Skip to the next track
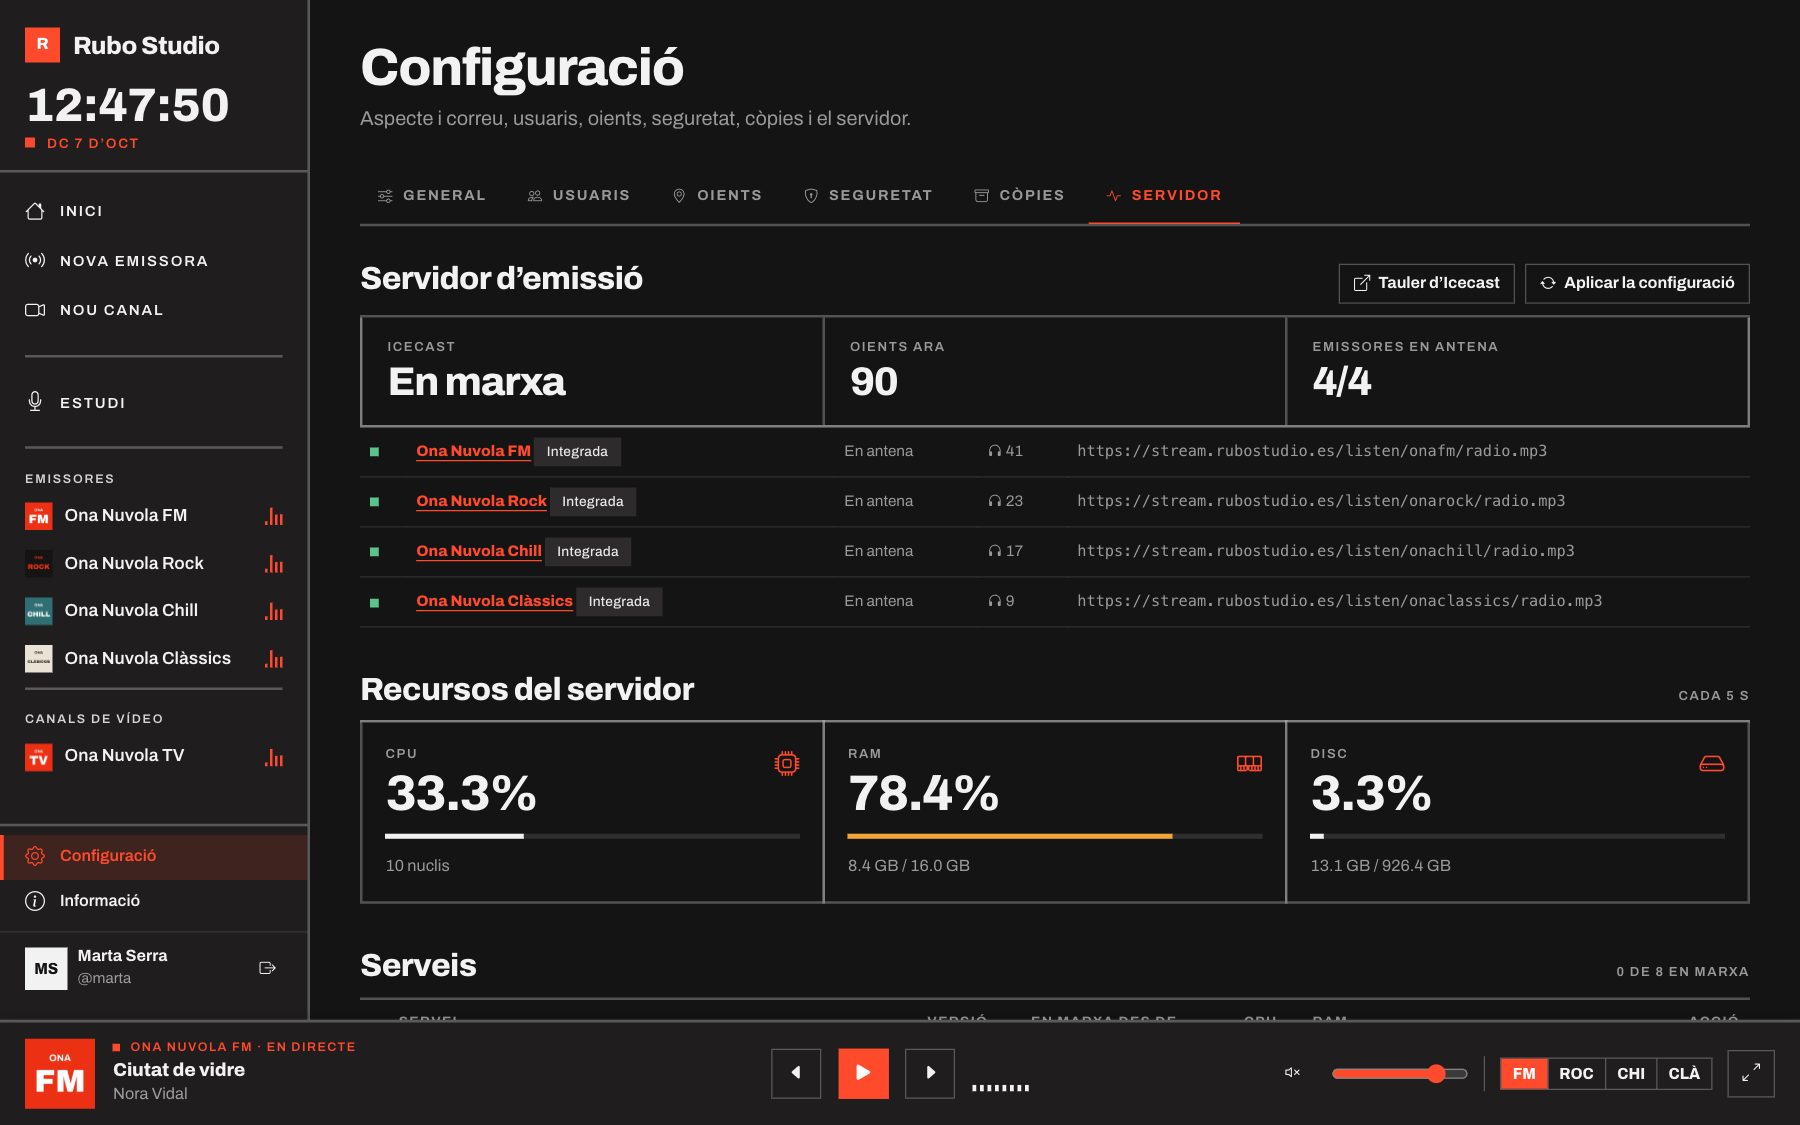 click(x=930, y=1073)
